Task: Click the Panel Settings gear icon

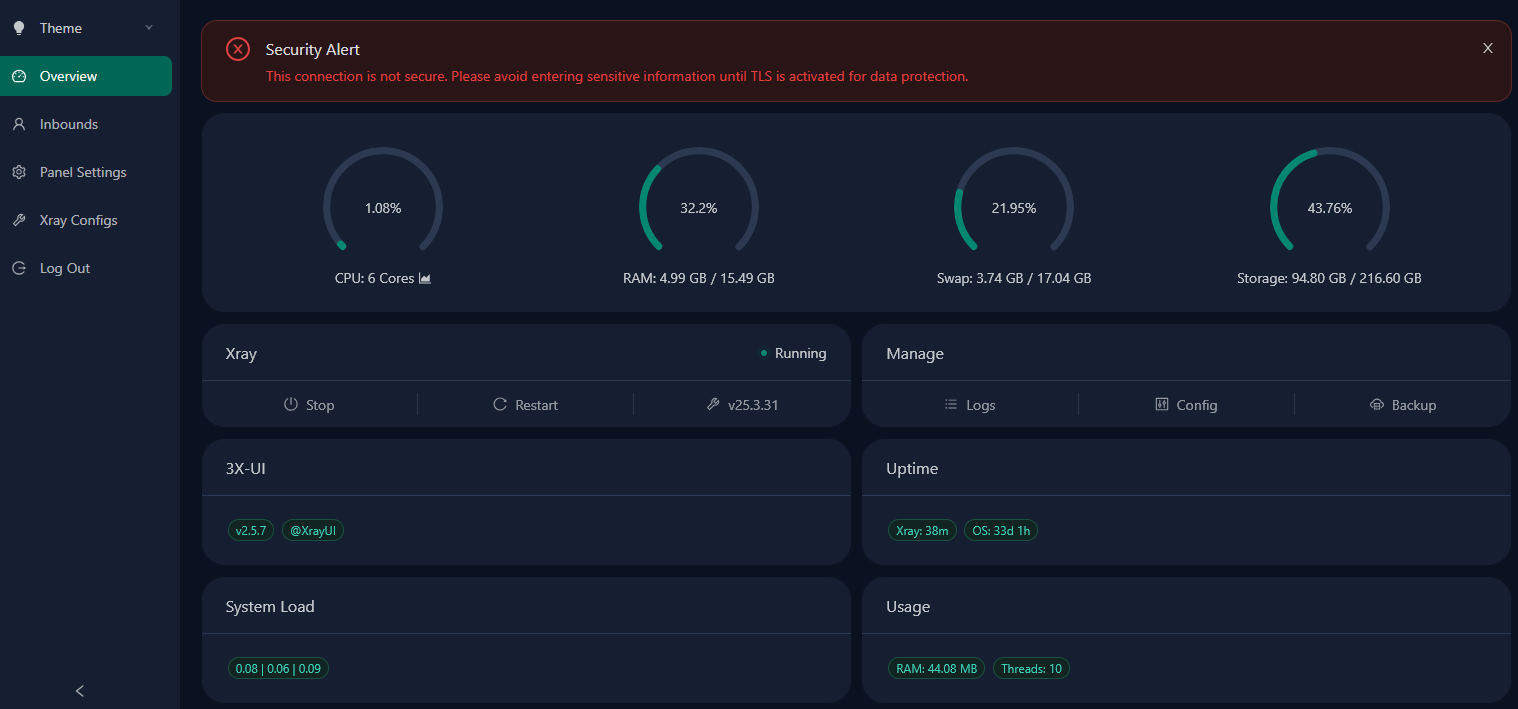Action: tap(18, 172)
